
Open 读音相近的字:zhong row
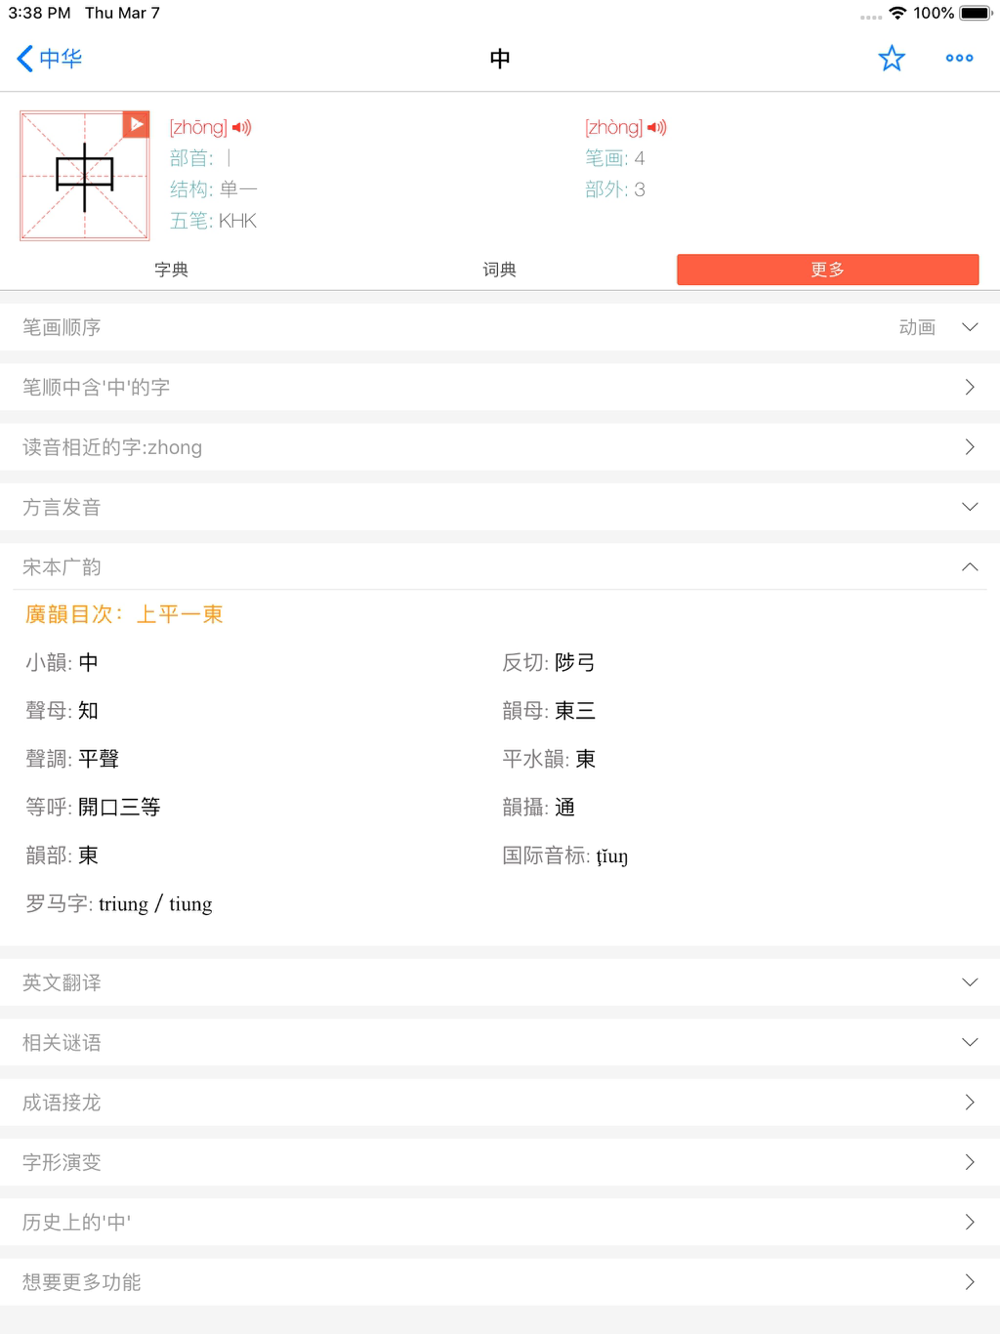pos(500,447)
